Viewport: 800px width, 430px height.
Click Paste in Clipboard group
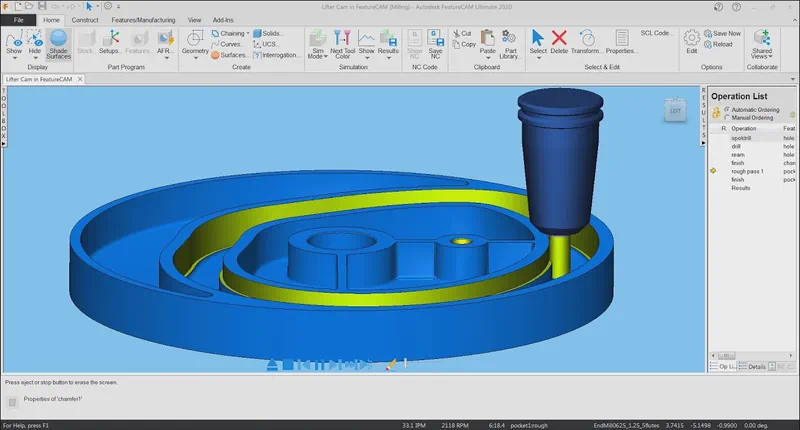(488, 42)
